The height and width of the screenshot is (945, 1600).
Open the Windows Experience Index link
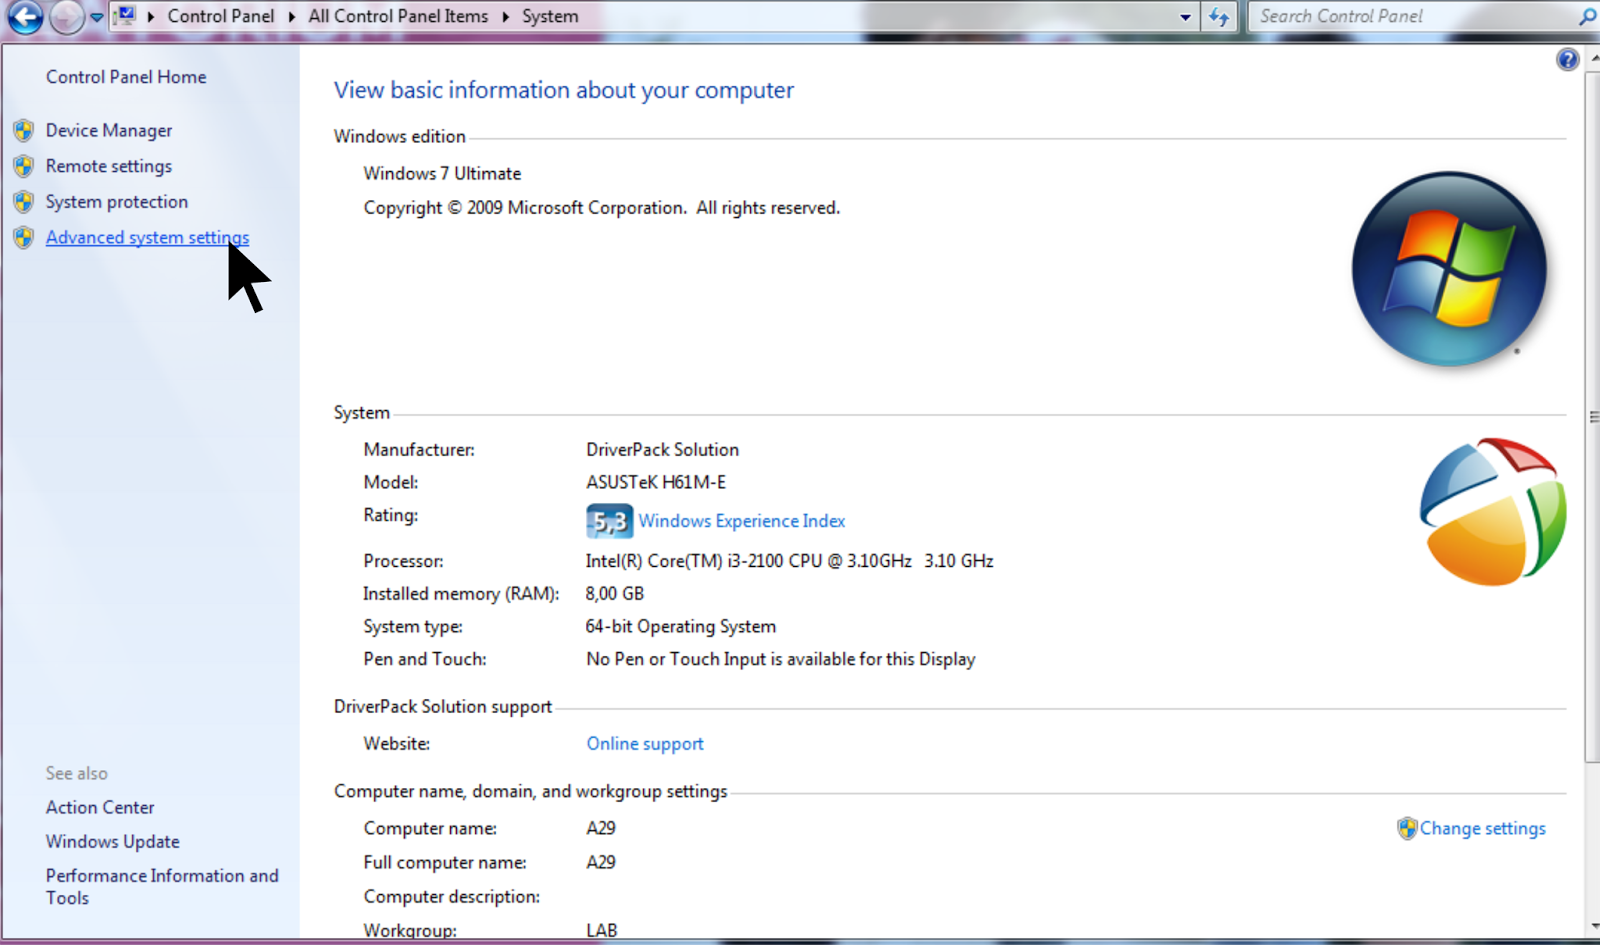tap(742, 521)
